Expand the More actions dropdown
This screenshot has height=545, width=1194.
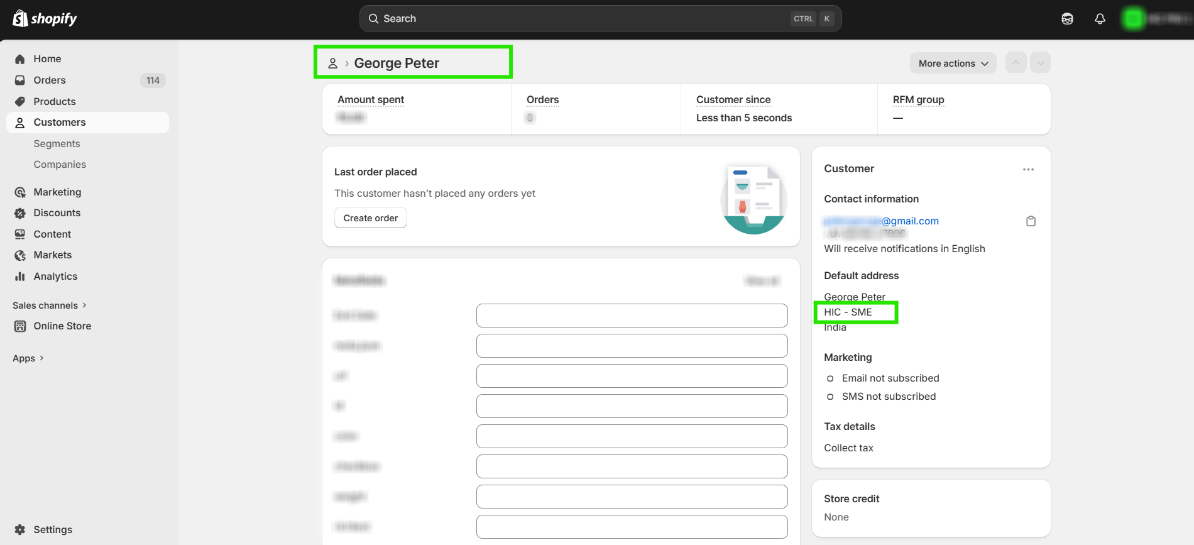point(953,63)
